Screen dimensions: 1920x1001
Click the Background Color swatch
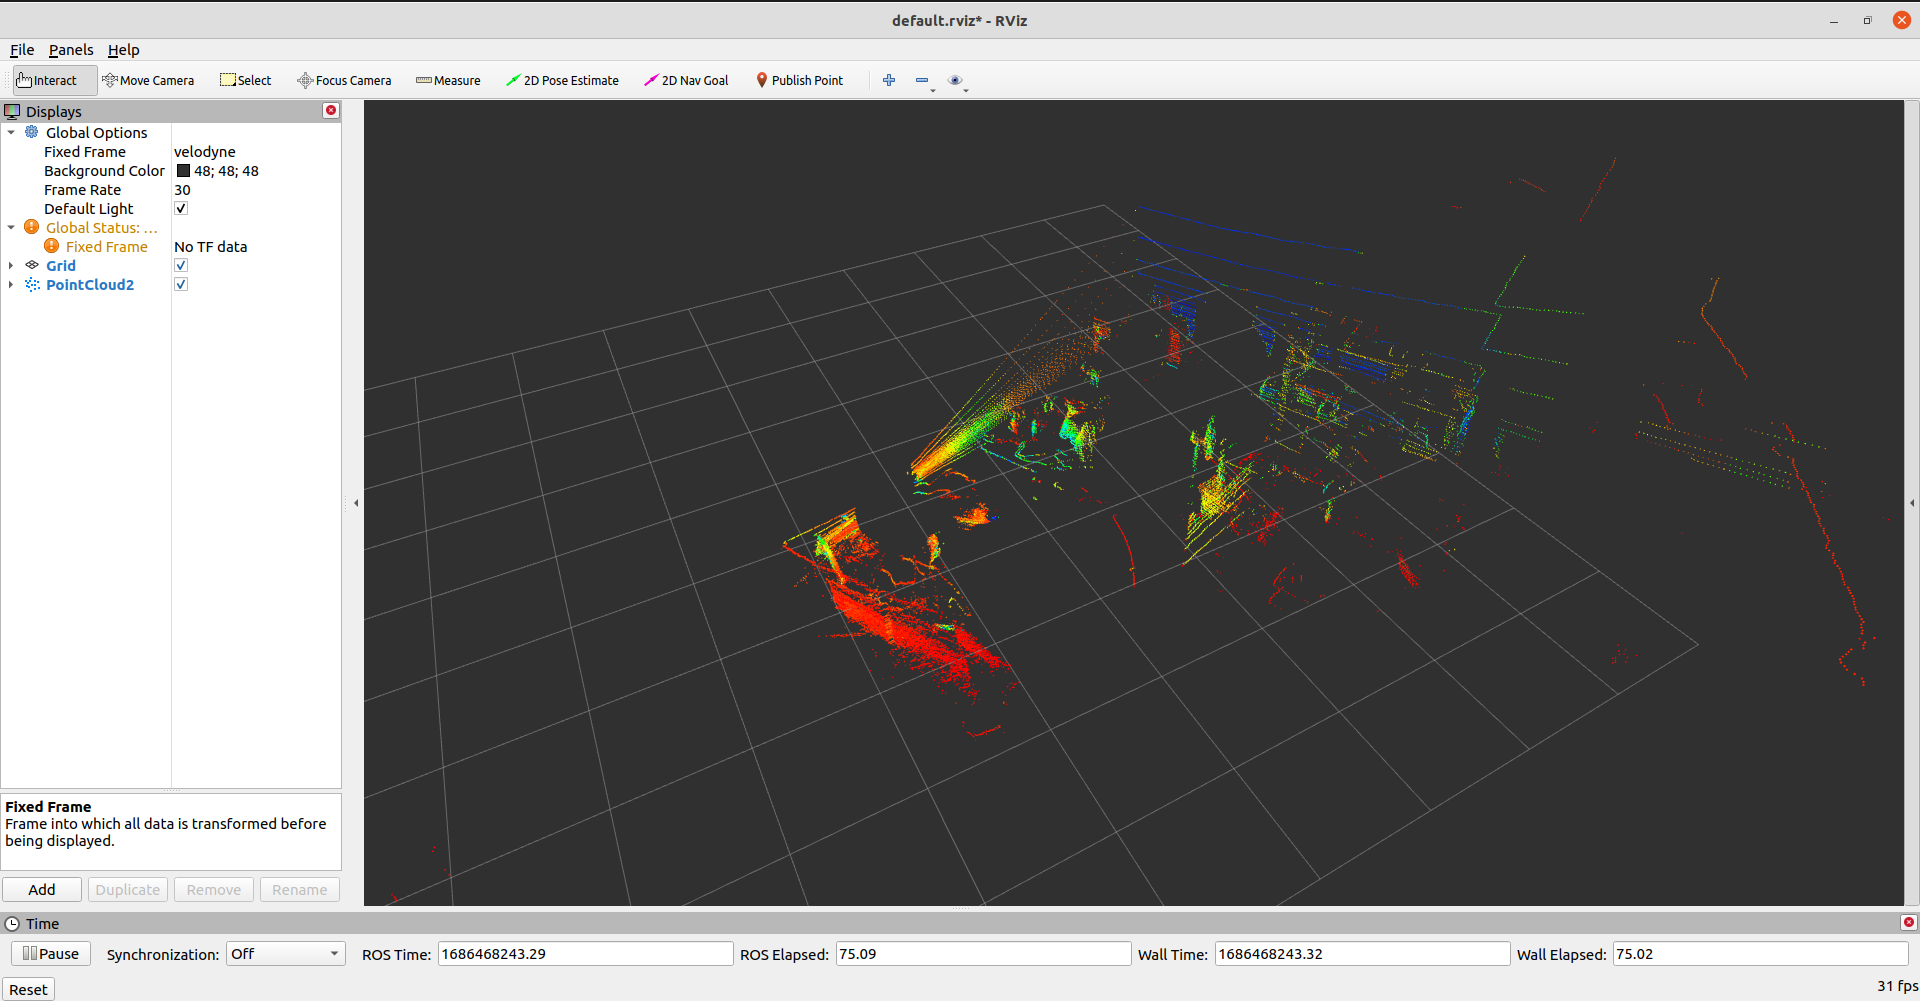tap(183, 171)
